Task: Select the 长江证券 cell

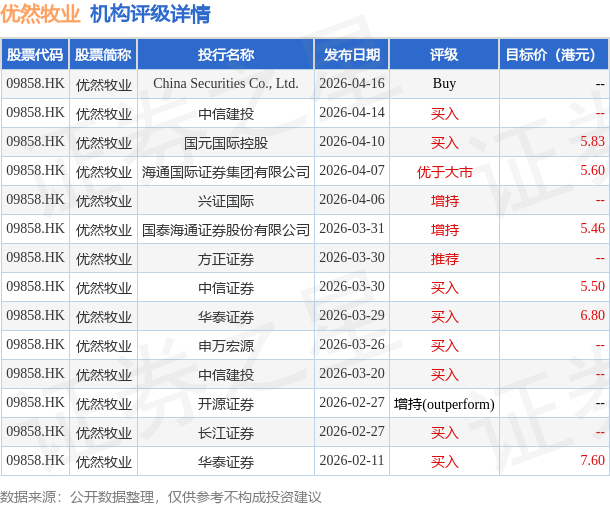Action: tap(226, 432)
